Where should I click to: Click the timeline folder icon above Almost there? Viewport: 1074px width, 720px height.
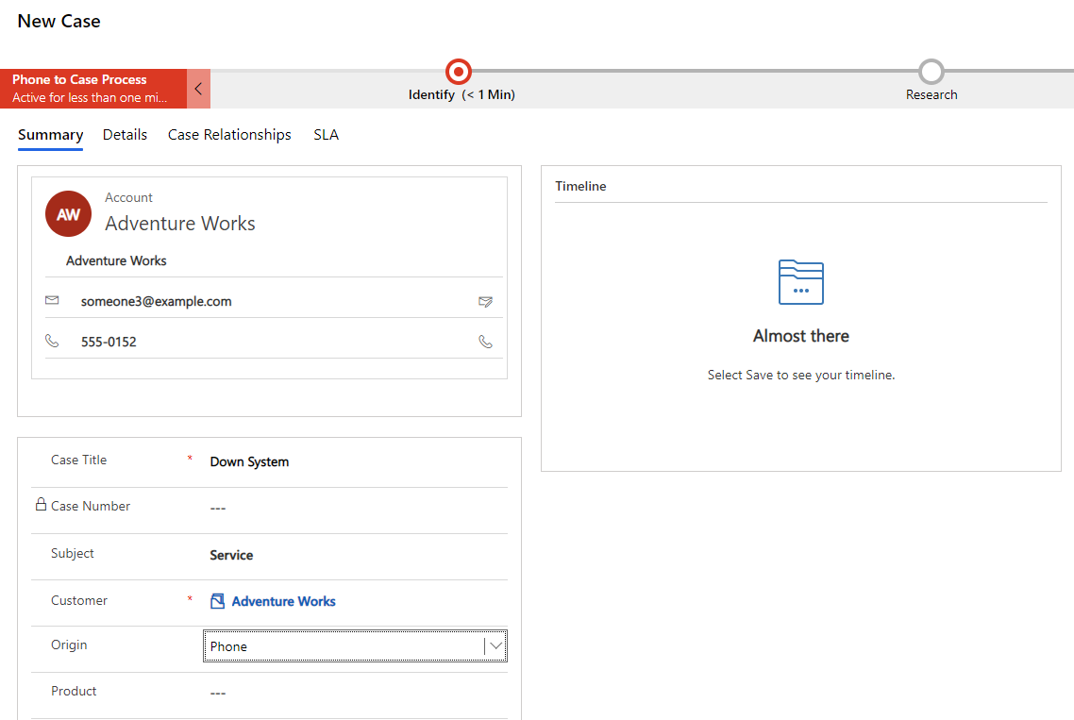801,282
